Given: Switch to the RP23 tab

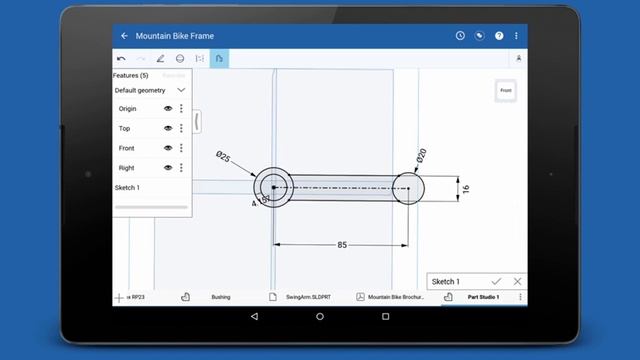Looking at the screenshot, I should (136, 297).
